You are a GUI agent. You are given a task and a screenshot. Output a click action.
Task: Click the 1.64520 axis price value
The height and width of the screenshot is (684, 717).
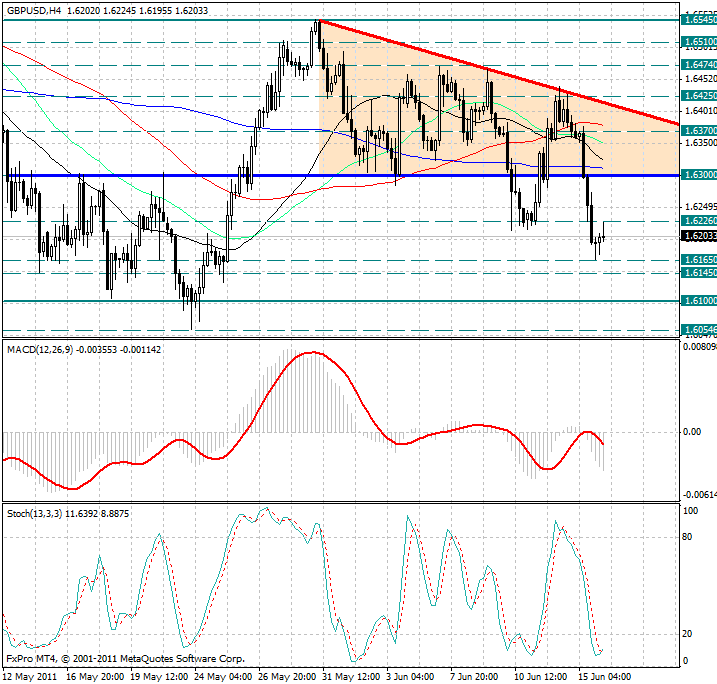[701, 79]
